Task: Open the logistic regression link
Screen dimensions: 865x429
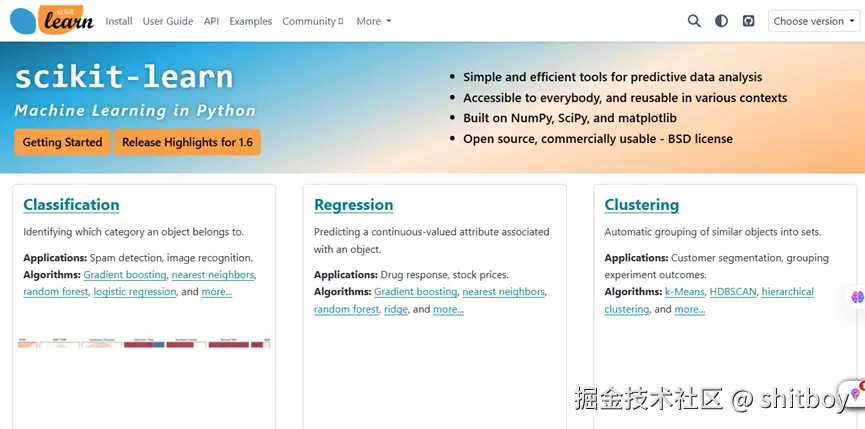Action: [135, 292]
